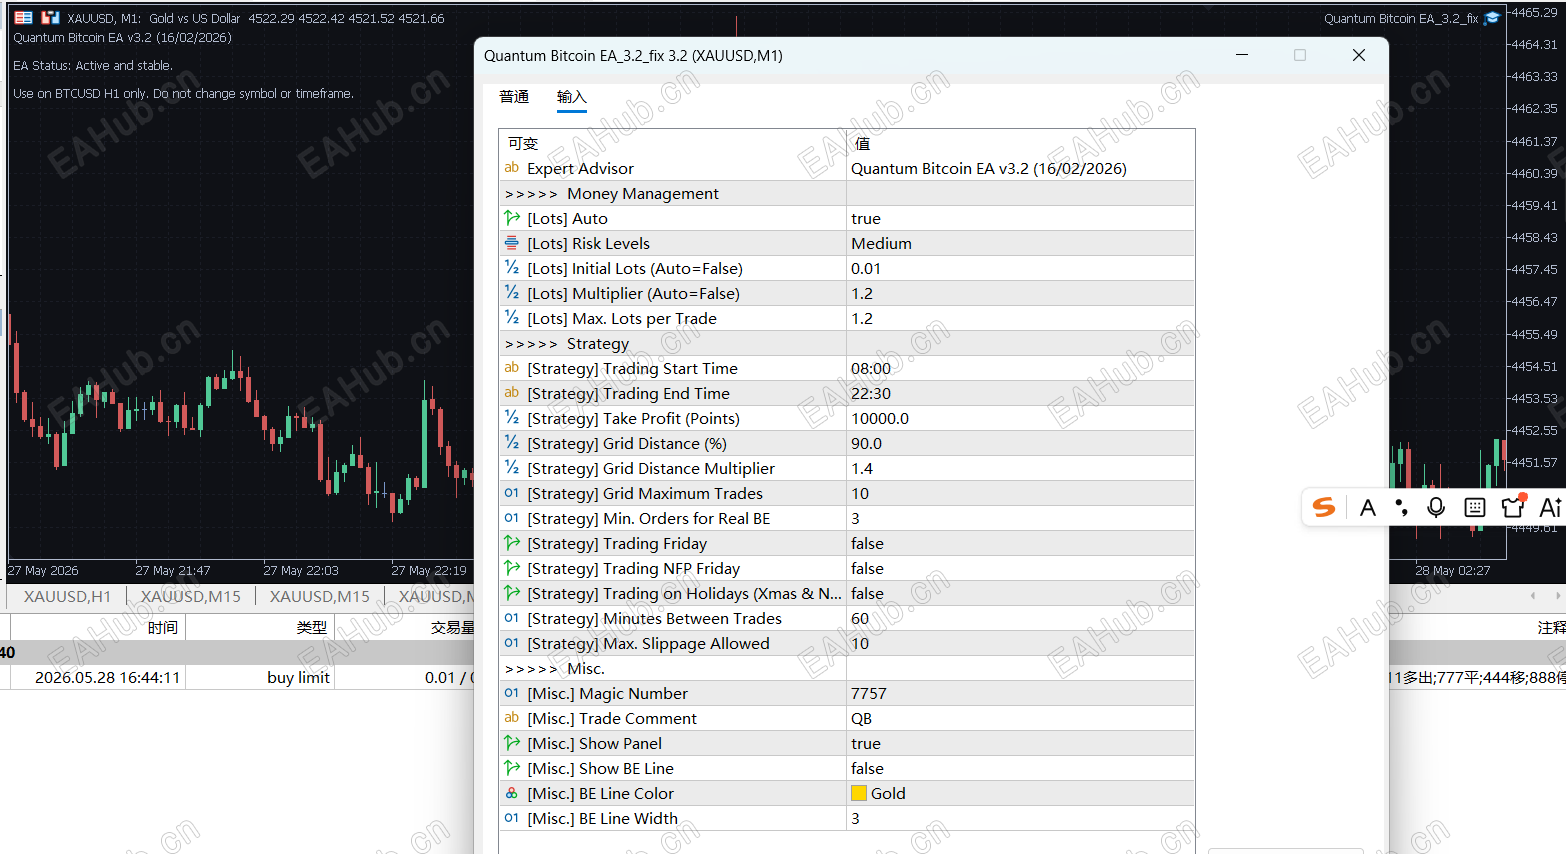Edit the [Lots] Multiplier value 1.2
1566x854 pixels.
tap(1020, 293)
